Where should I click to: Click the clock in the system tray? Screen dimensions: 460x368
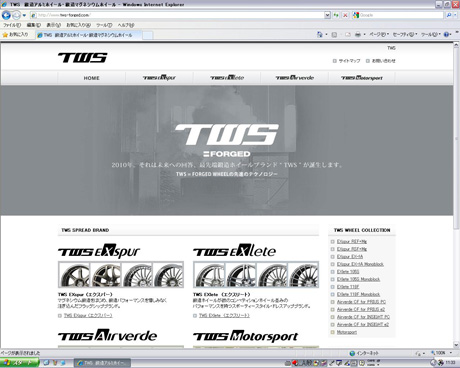(x=450, y=363)
